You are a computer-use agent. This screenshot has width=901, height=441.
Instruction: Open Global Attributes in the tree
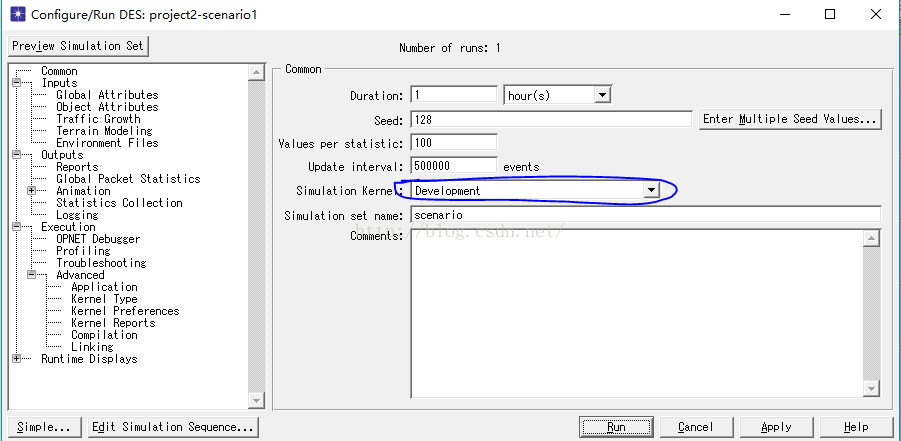[x=107, y=95]
